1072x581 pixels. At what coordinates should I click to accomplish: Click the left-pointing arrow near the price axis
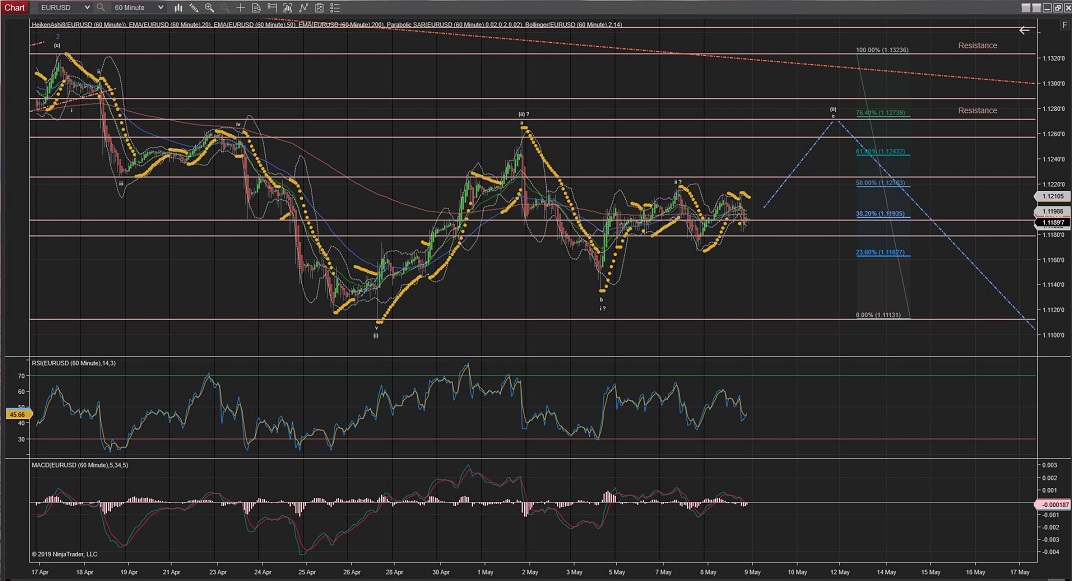coord(1024,30)
